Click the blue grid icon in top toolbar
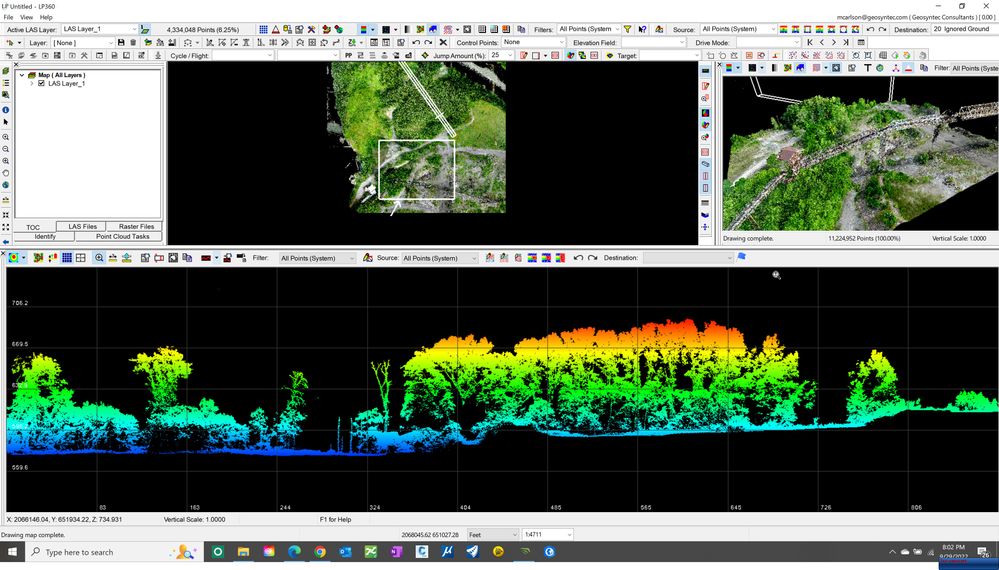Screen dimensions: 999x570 263,29
